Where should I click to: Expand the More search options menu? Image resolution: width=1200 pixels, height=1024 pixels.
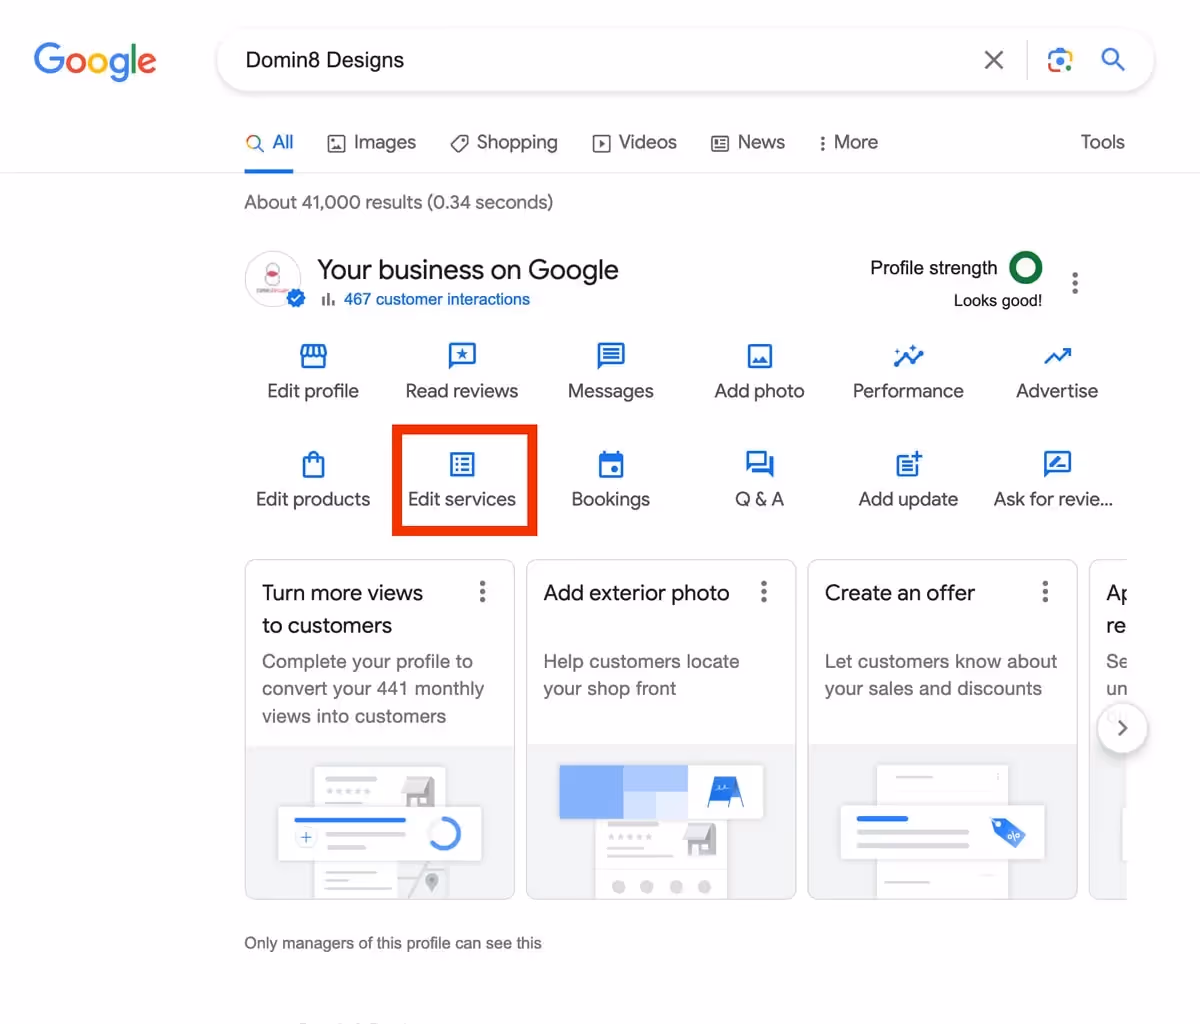(848, 143)
